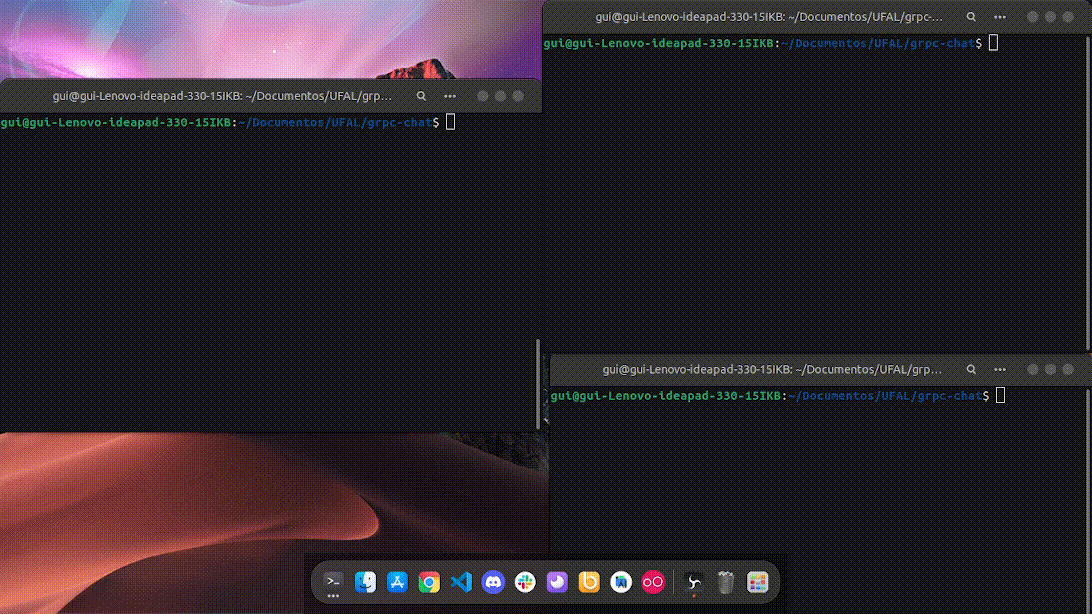Open the purple moon app in dock
This screenshot has height=614, width=1092.
pos(557,582)
